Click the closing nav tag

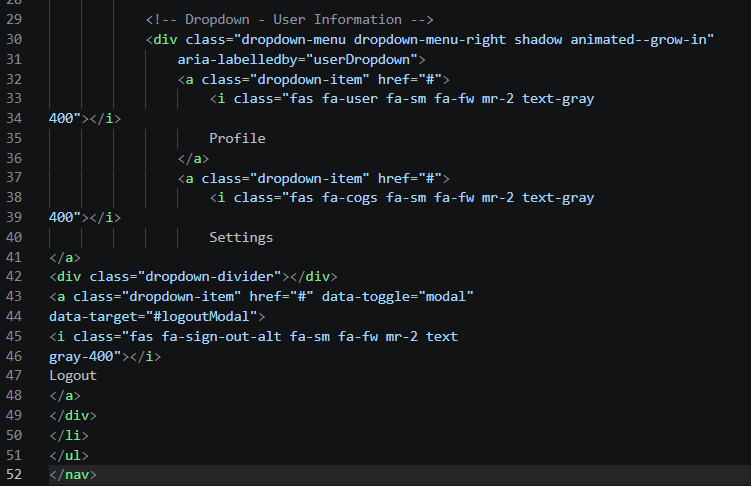(x=73, y=475)
